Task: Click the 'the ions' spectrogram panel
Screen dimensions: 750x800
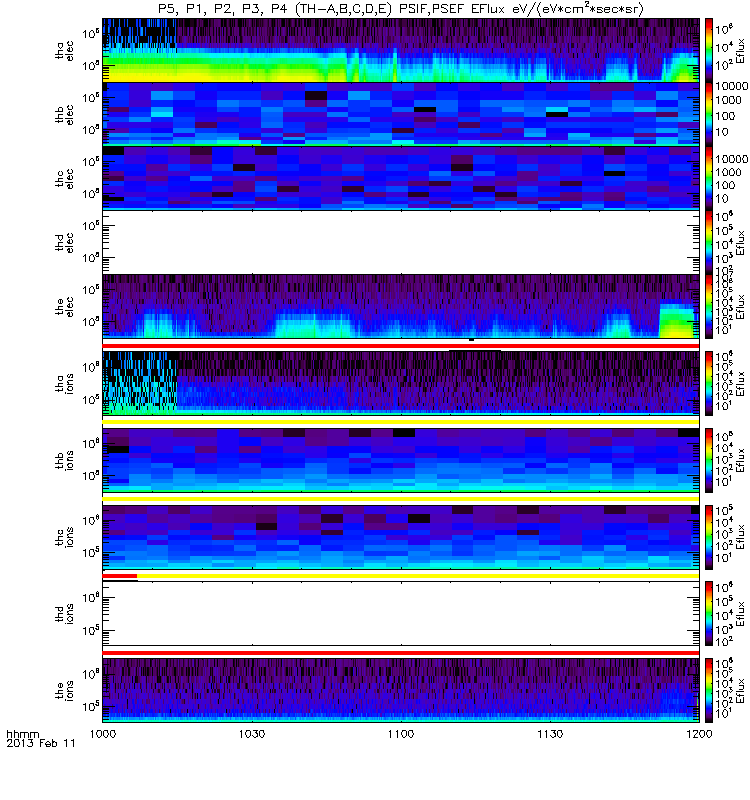Action: [401, 691]
